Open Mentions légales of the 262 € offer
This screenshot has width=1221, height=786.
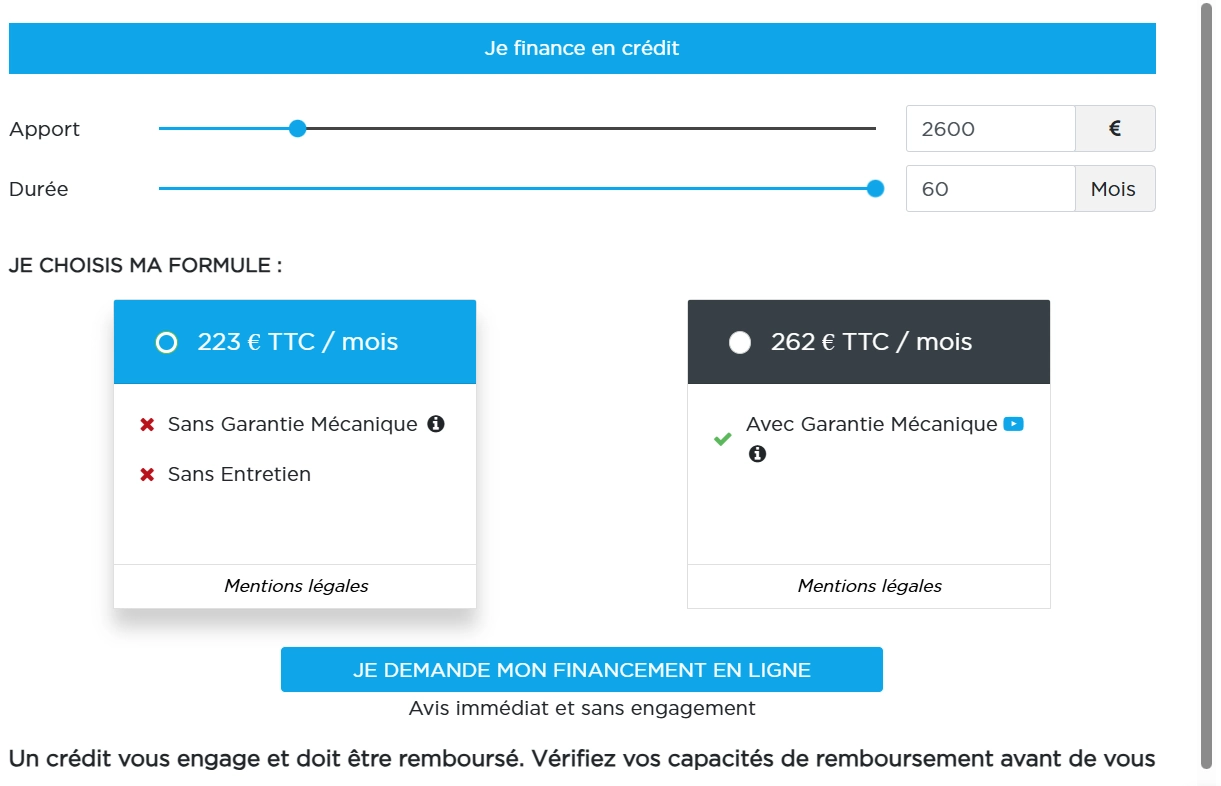870,586
